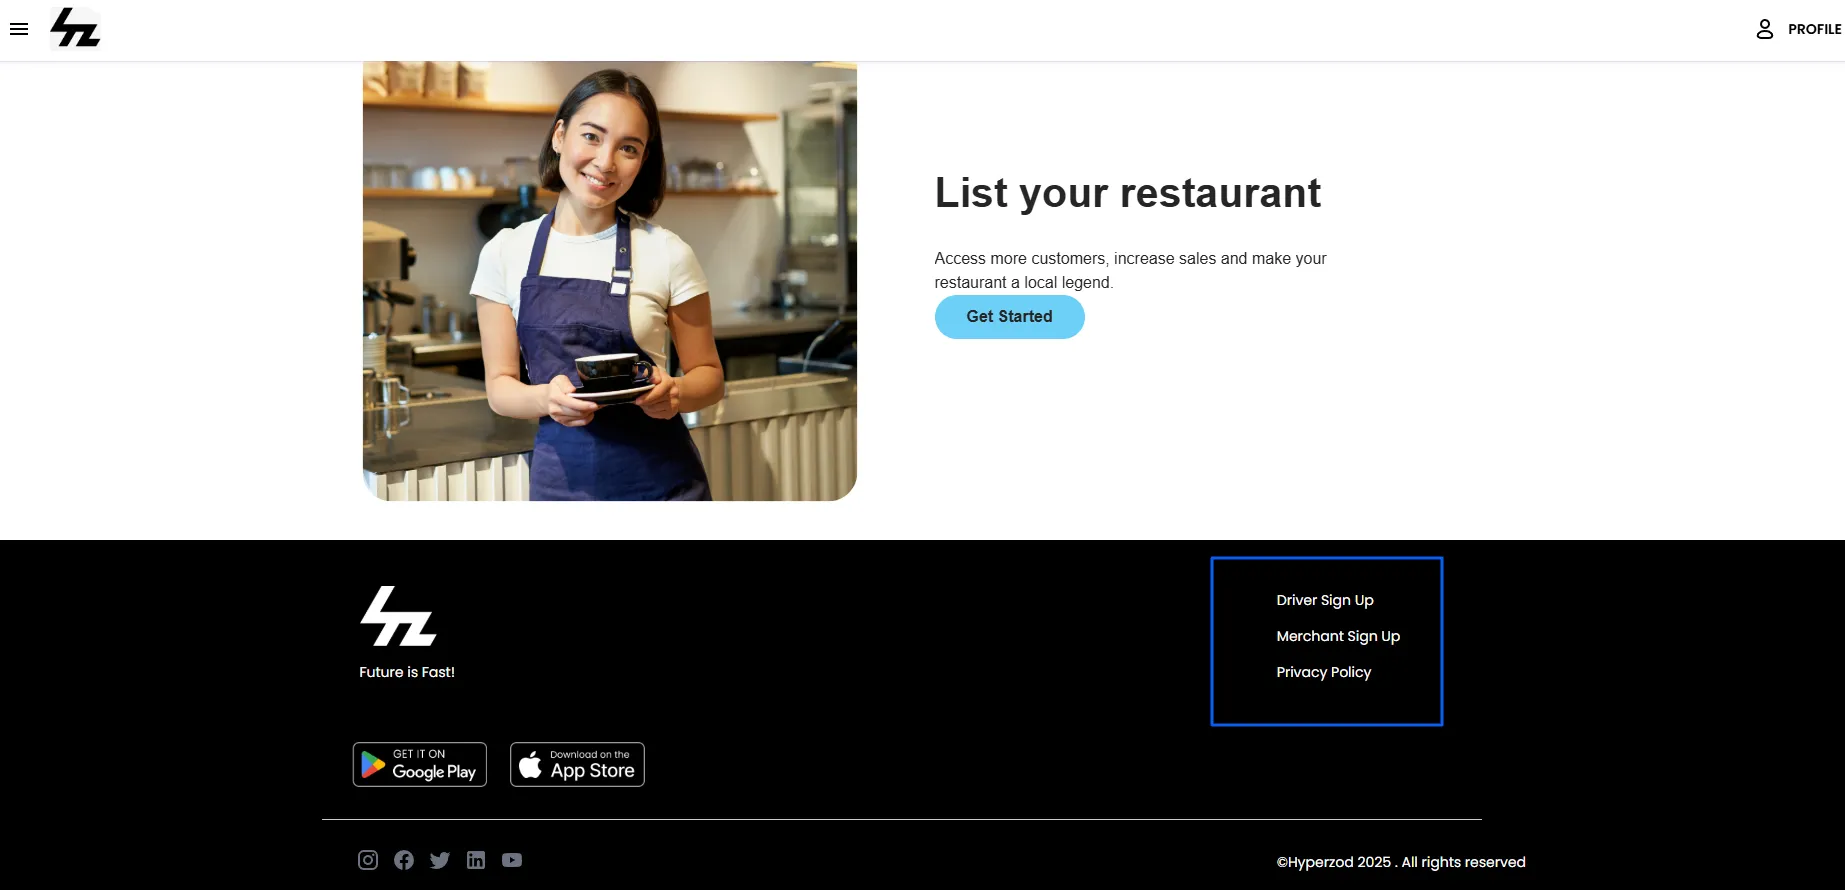Open the hamburger navigation menu
The width and height of the screenshot is (1845, 890).
pyautogui.click(x=19, y=29)
